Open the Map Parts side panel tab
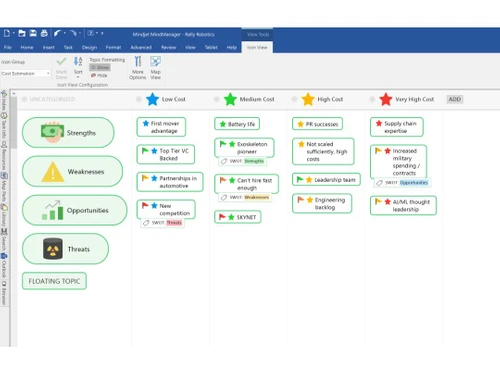Screen dimensions: 500x375 [x=4, y=187]
